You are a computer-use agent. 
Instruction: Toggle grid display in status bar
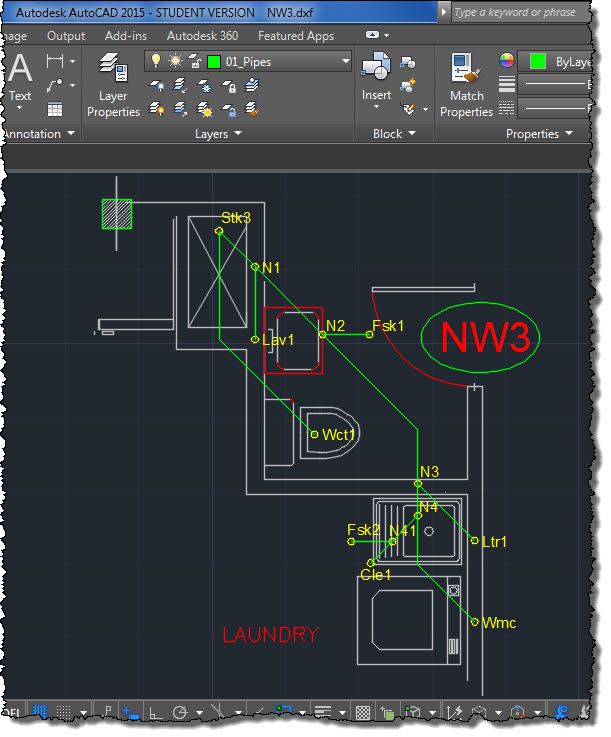coord(40,712)
